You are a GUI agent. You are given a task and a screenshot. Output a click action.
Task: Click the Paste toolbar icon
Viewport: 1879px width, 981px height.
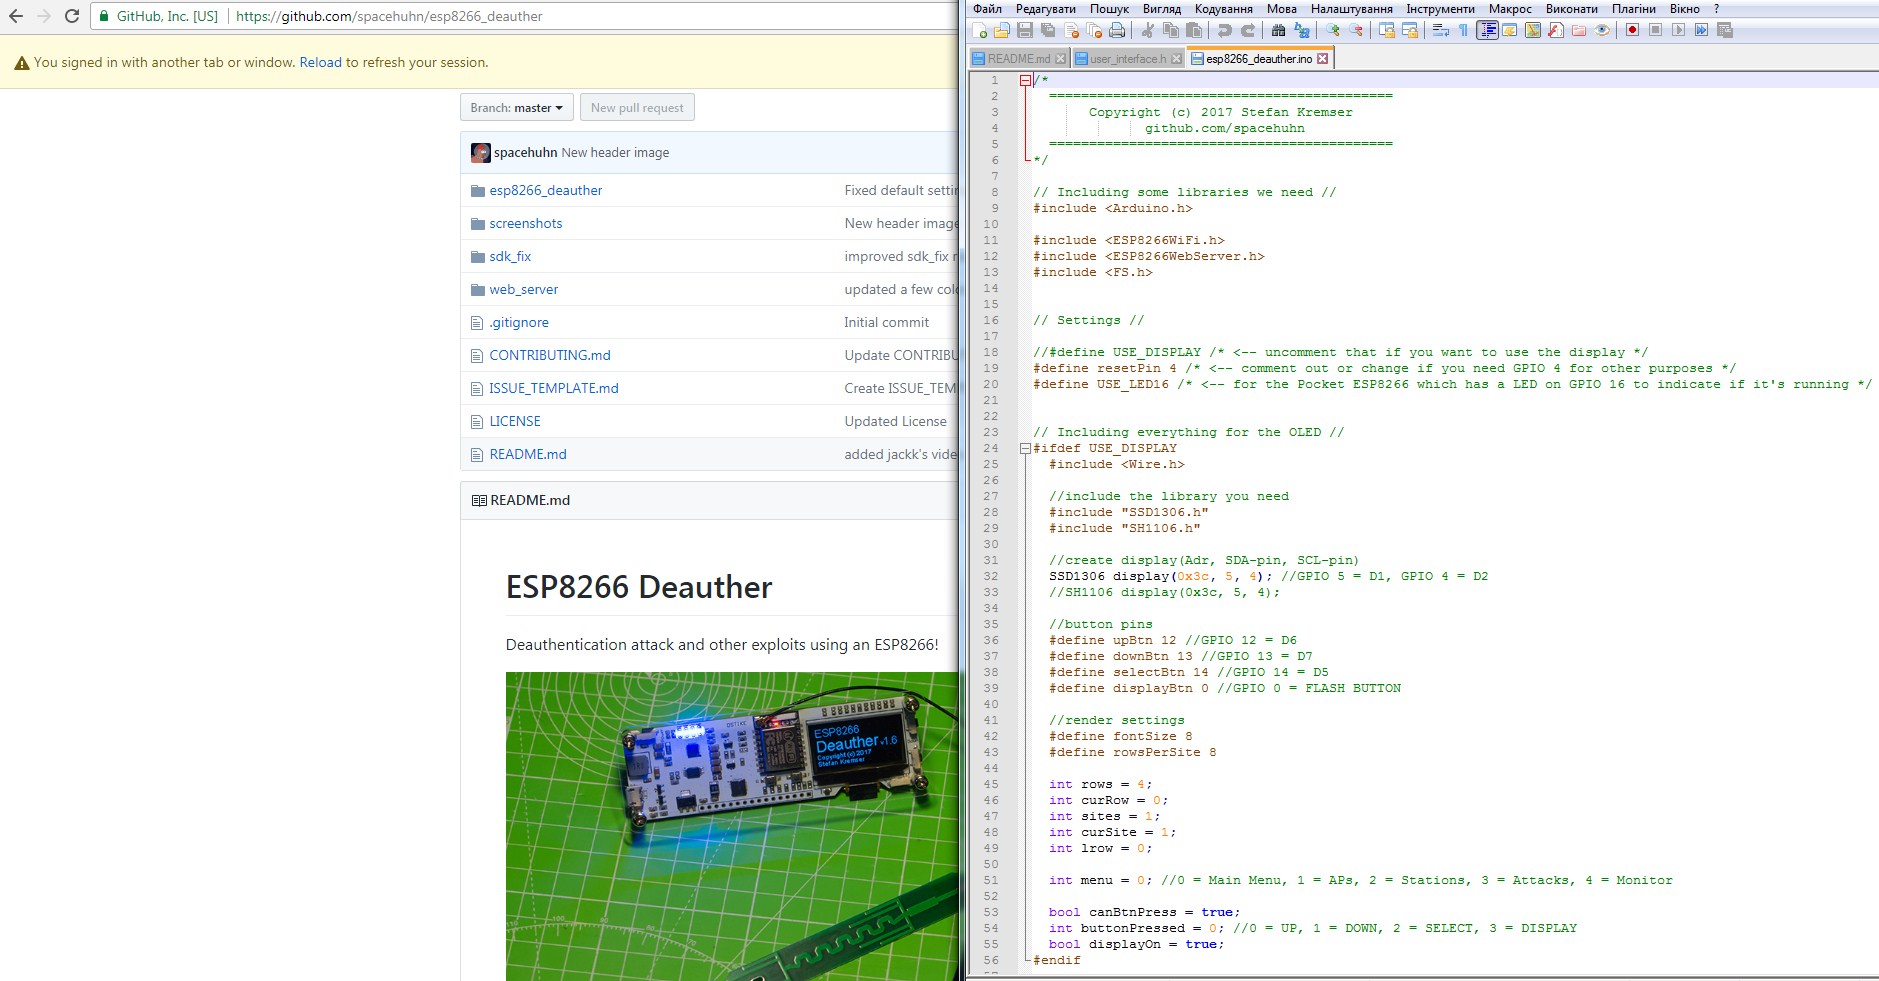click(1194, 30)
